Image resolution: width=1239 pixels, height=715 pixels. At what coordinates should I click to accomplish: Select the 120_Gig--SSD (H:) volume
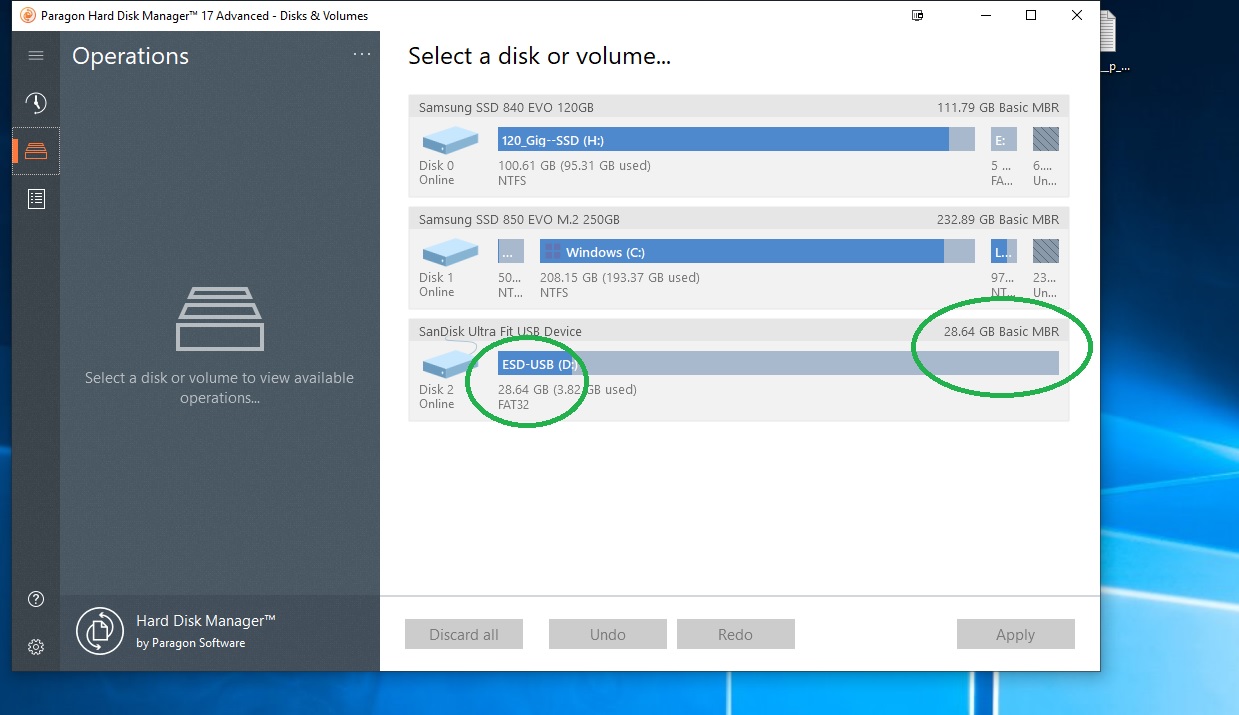[x=736, y=140]
